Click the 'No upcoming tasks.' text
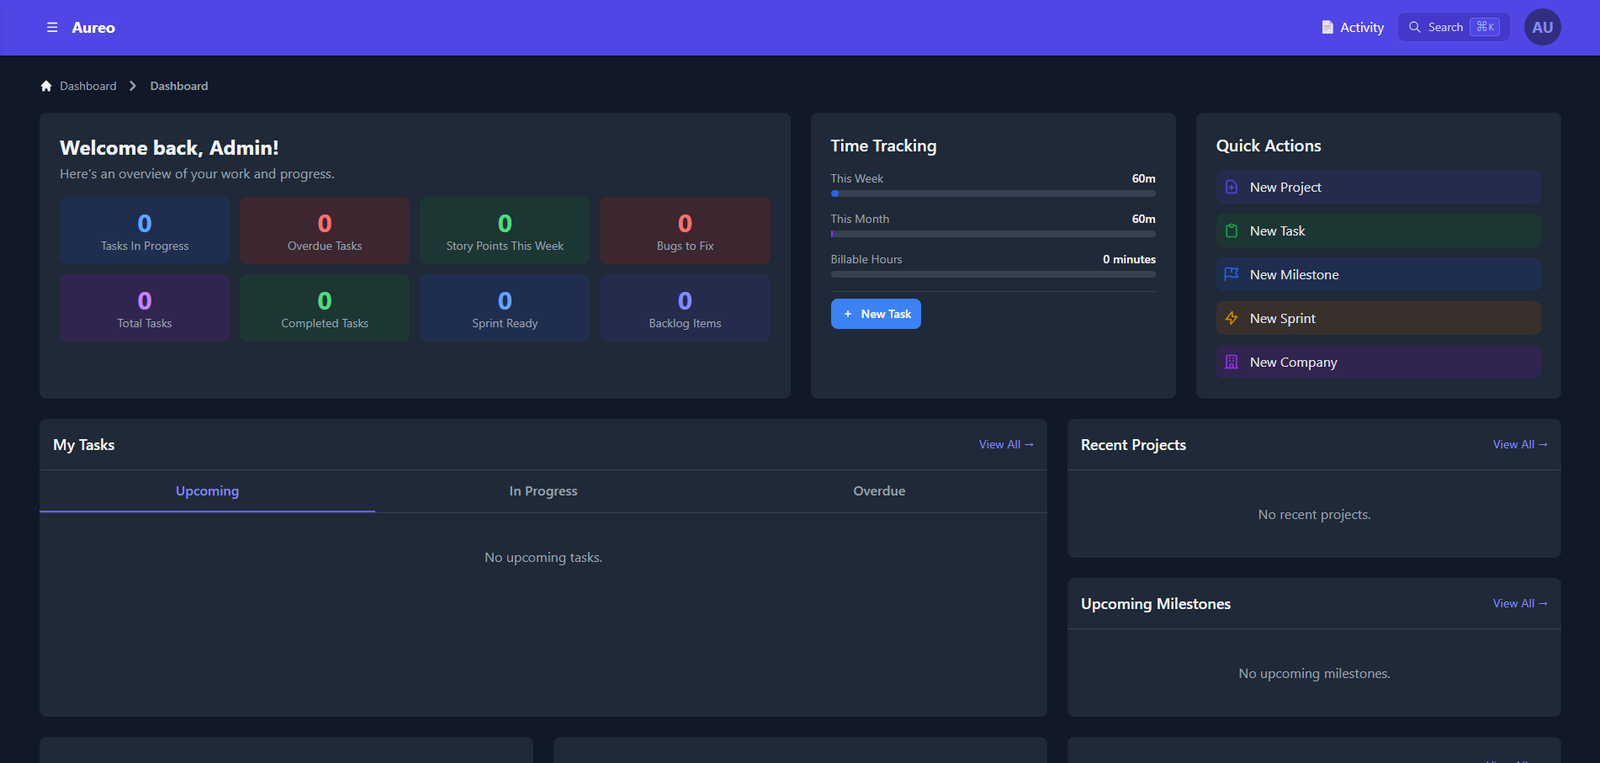 coord(543,558)
